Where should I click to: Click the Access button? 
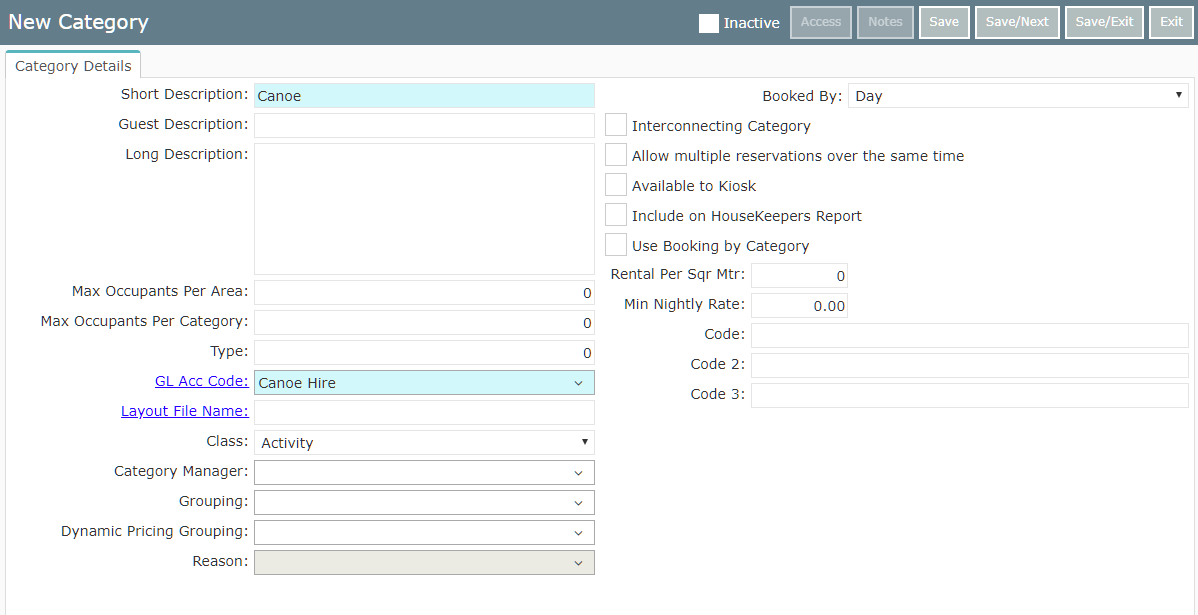(x=821, y=22)
